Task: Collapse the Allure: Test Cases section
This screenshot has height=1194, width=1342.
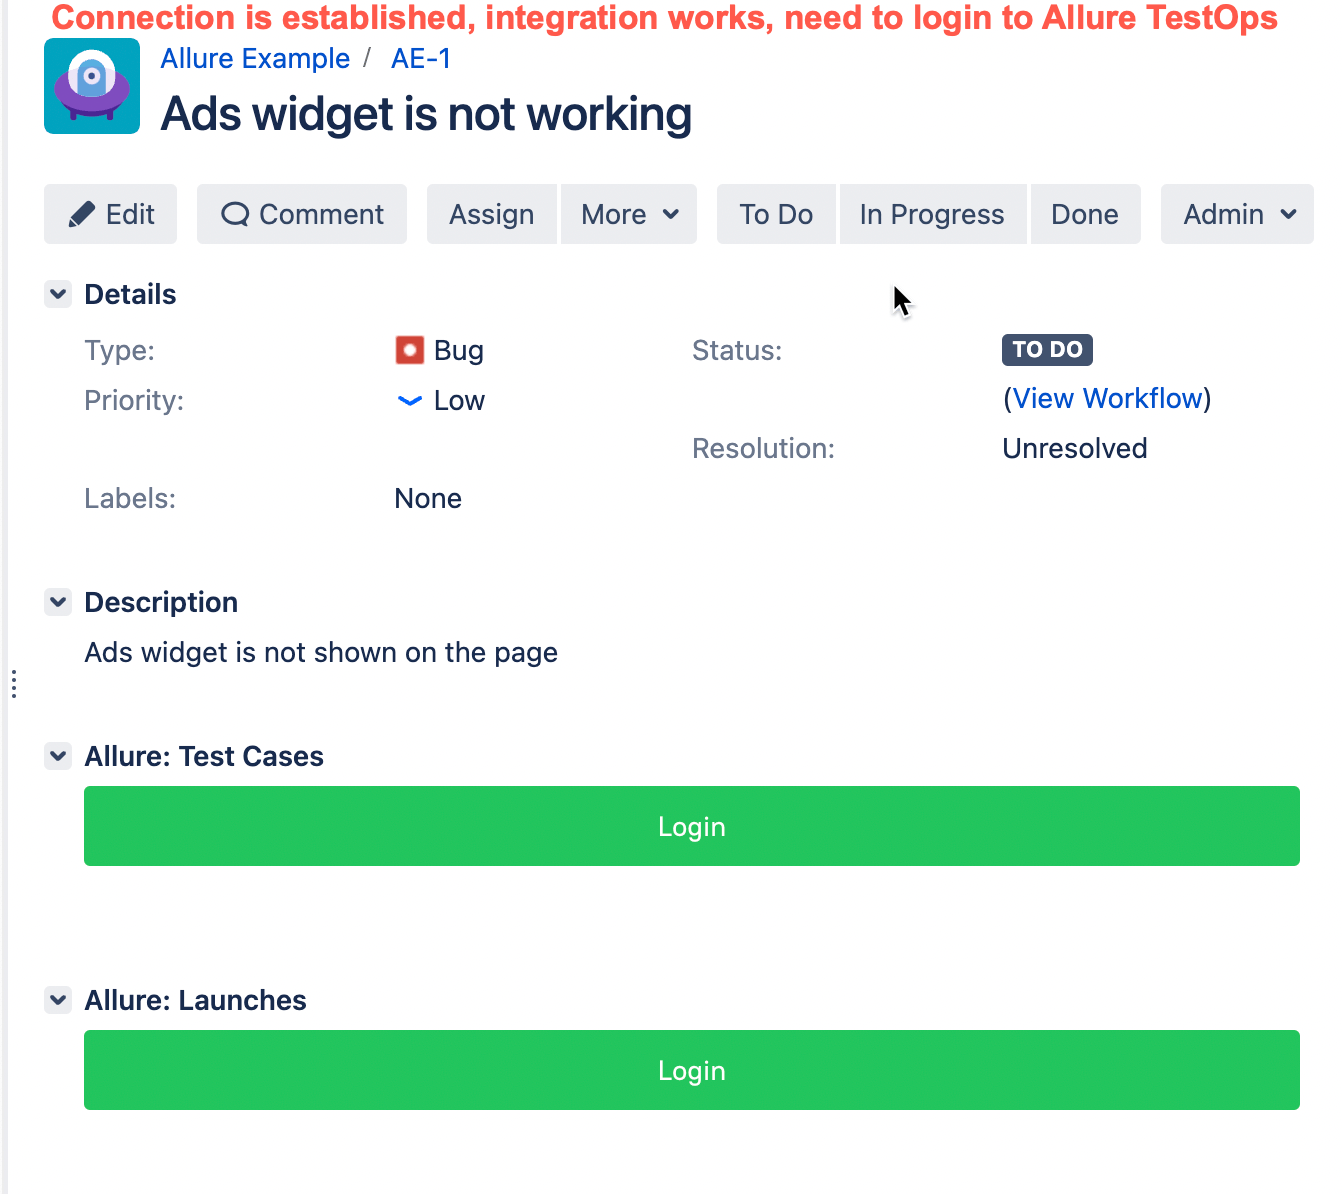Action: tap(58, 756)
